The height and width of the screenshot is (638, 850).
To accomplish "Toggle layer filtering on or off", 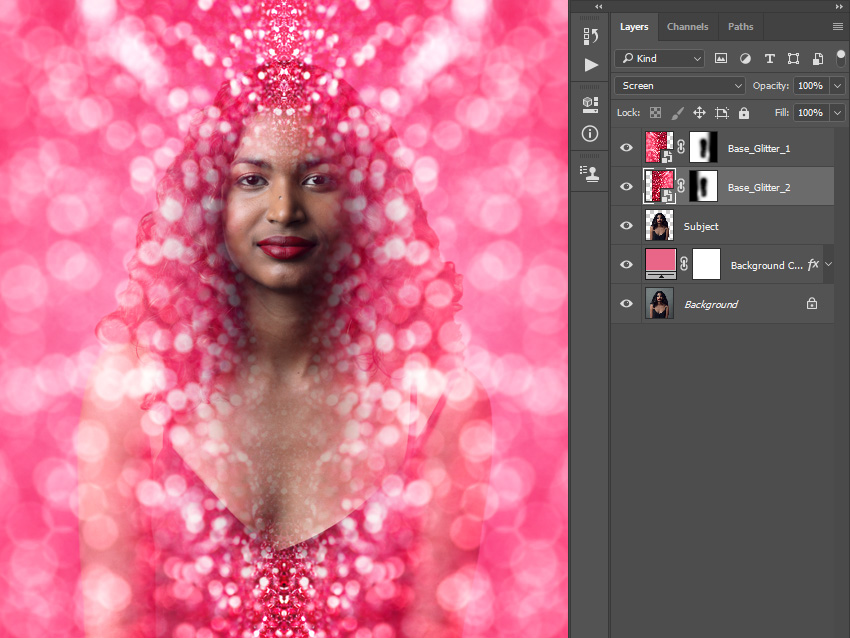I will click(x=841, y=57).
